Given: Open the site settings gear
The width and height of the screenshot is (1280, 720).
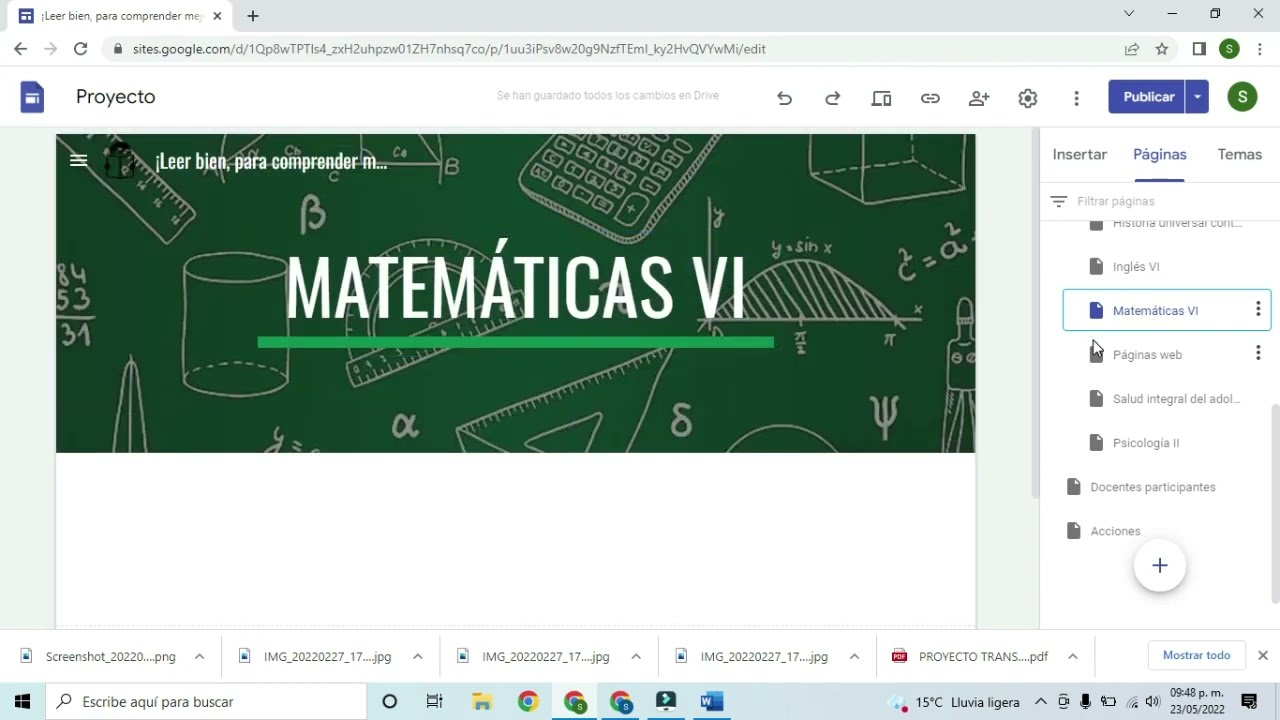Looking at the screenshot, I should (1028, 98).
